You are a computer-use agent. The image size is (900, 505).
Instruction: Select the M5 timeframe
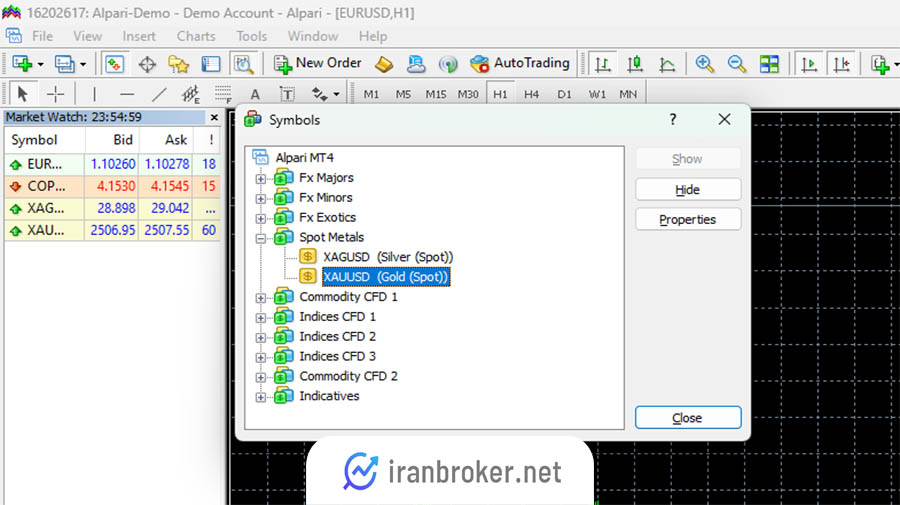point(403,94)
